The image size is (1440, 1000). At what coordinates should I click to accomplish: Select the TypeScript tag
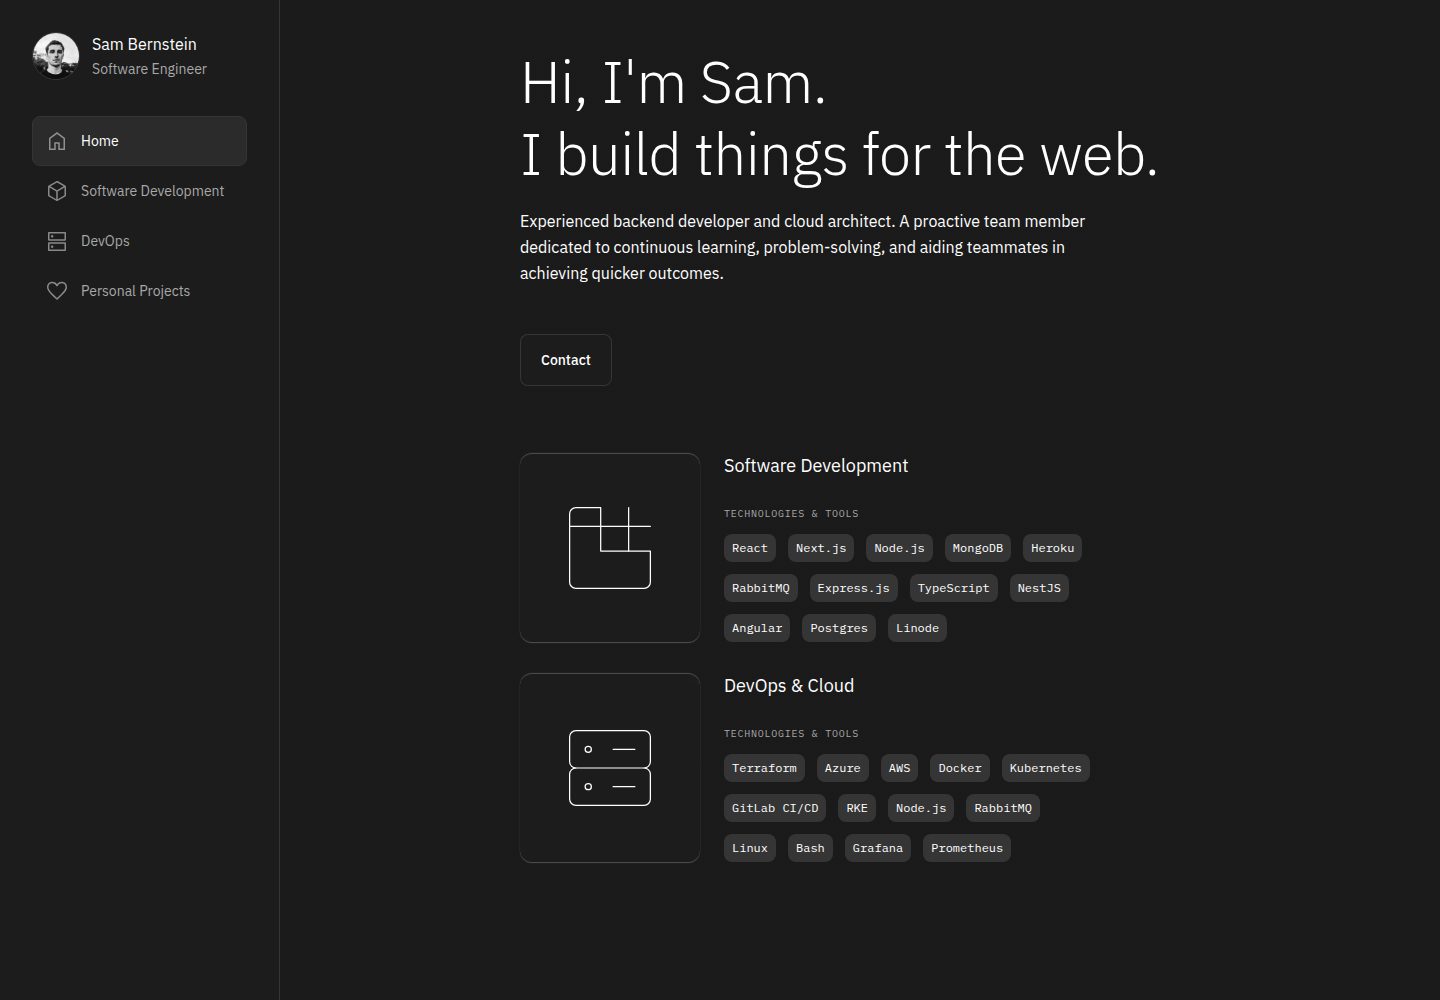pyautogui.click(x=953, y=588)
